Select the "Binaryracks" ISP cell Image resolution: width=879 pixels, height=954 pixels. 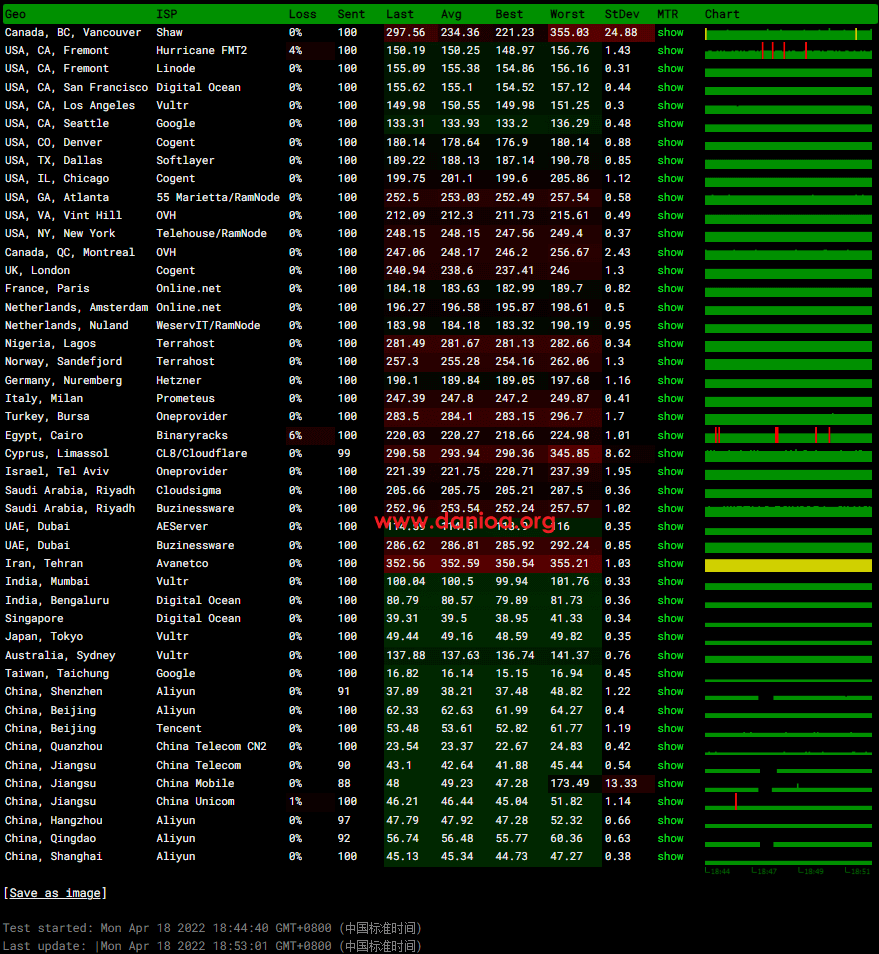(192, 435)
